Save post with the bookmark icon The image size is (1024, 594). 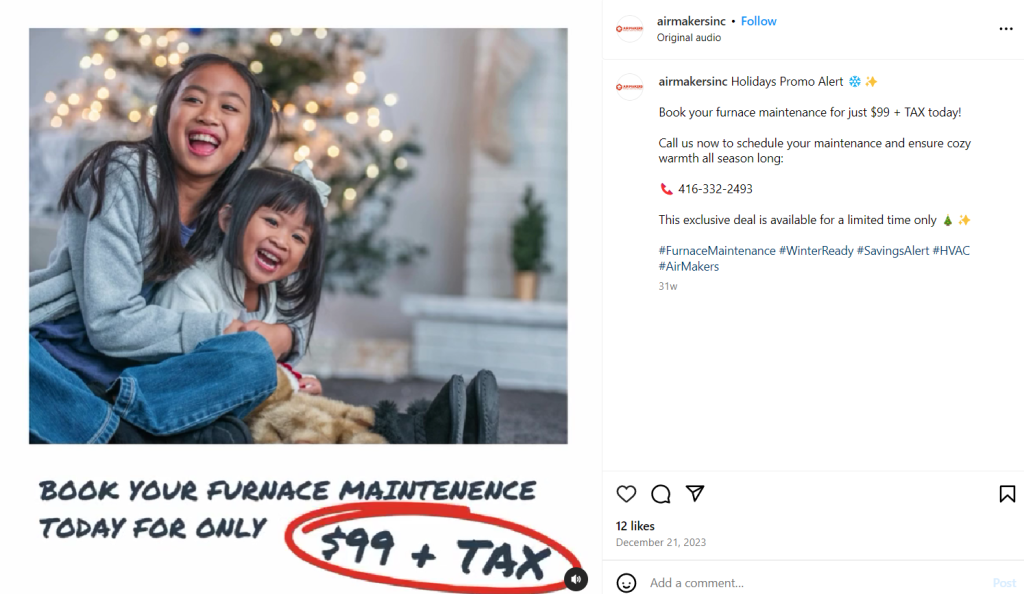click(1007, 494)
